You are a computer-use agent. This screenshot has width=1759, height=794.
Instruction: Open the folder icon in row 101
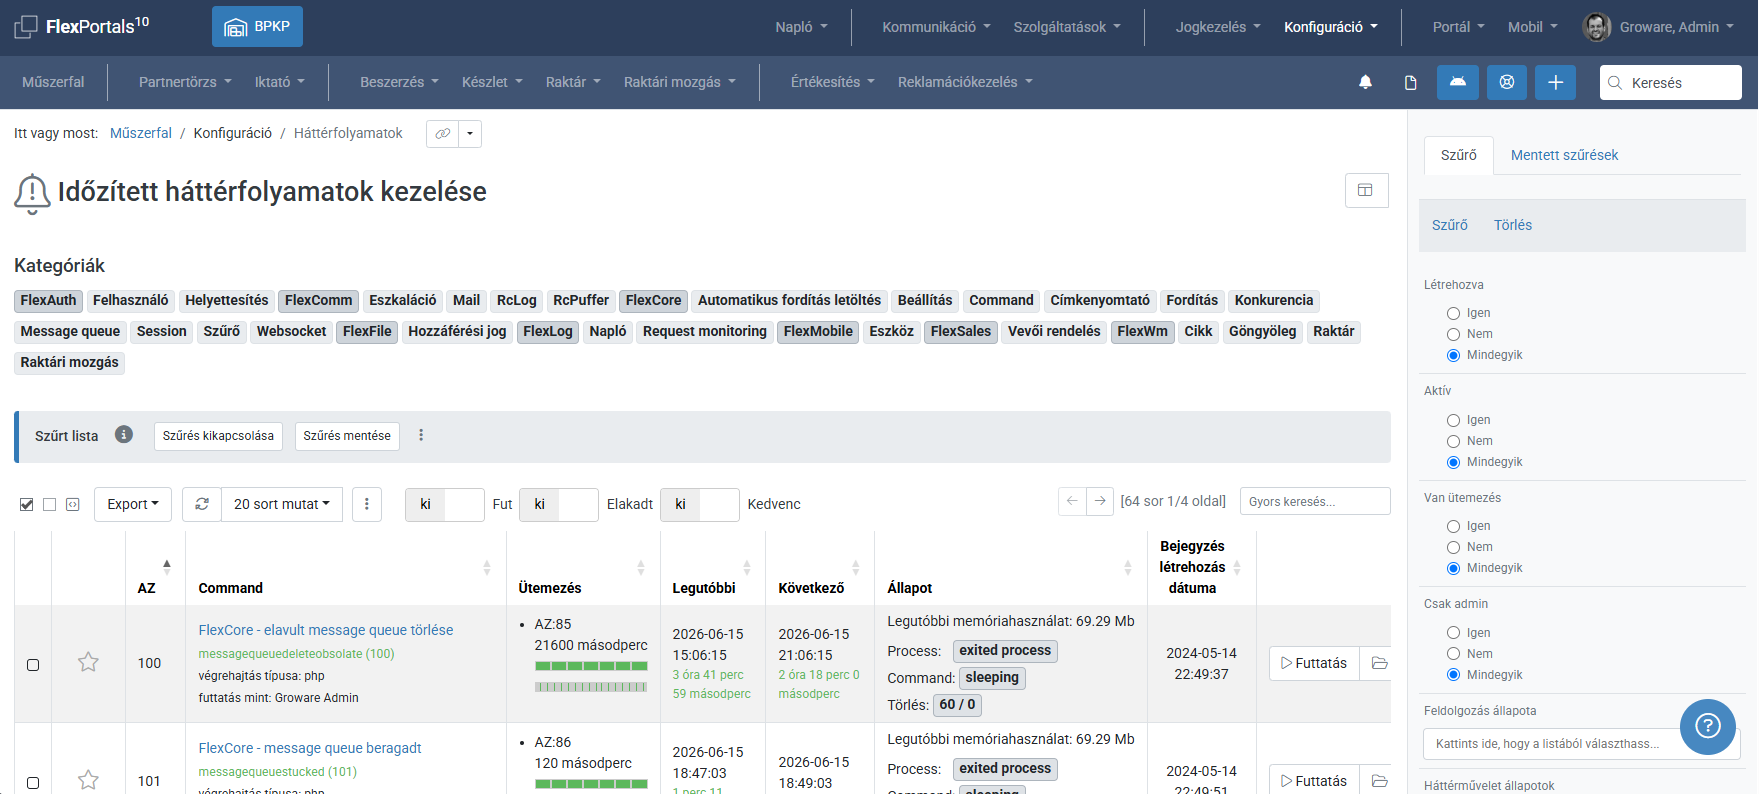(1380, 780)
